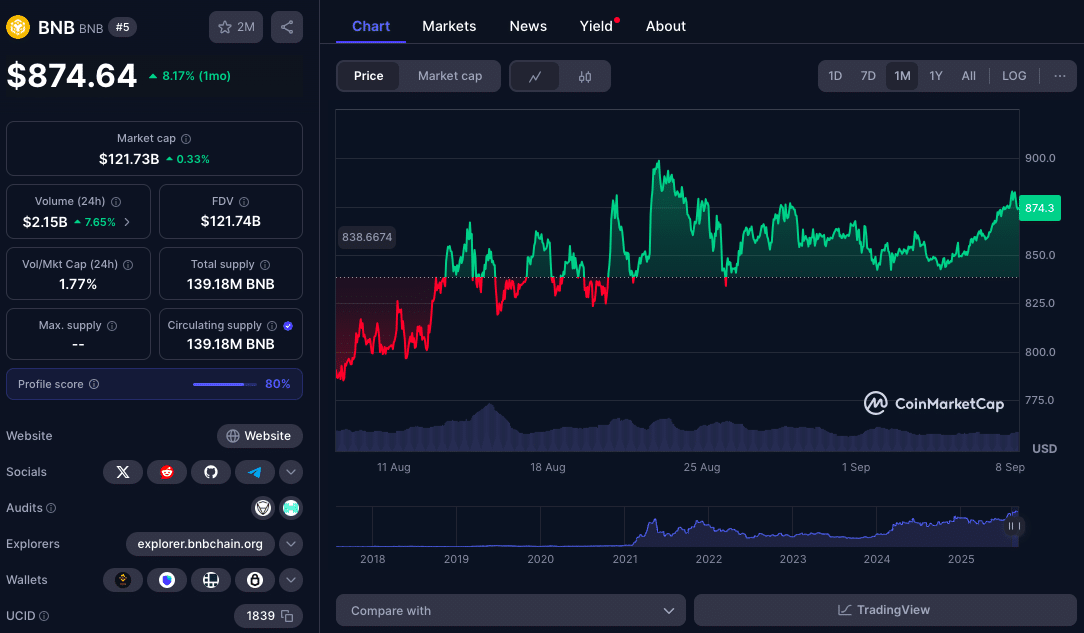Expand more Wallets chevron

tap(291, 580)
